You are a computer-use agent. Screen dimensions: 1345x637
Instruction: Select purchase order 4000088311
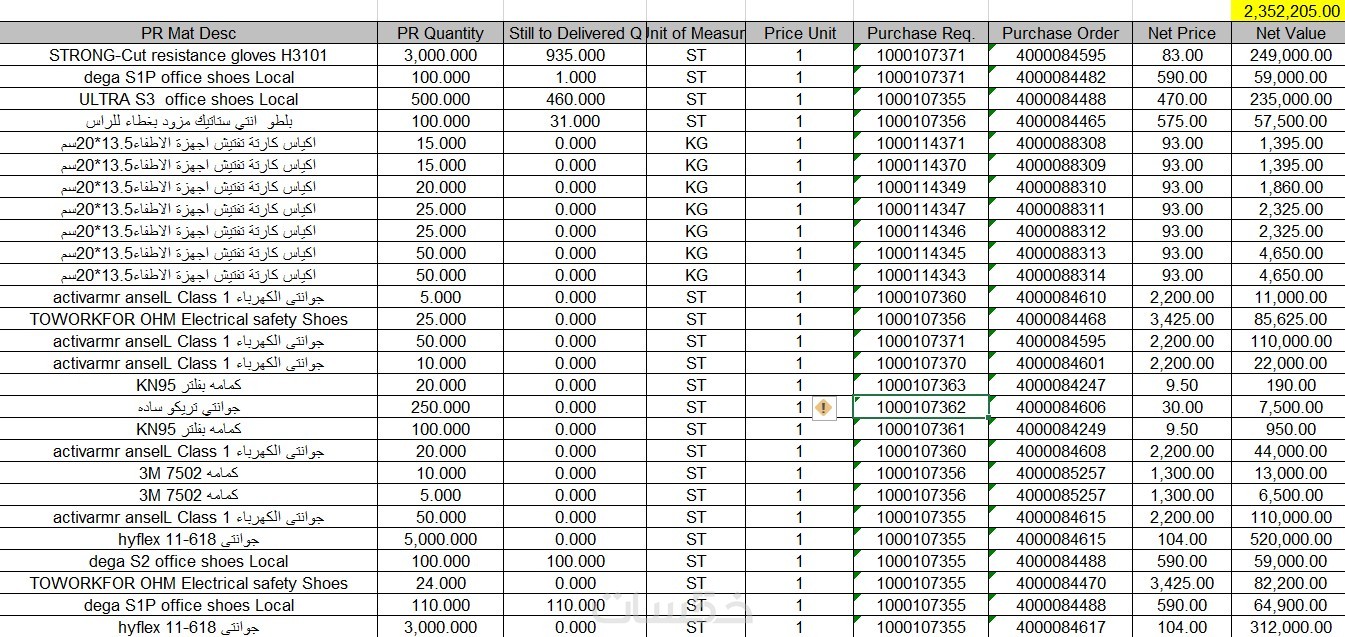[x=1061, y=209]
